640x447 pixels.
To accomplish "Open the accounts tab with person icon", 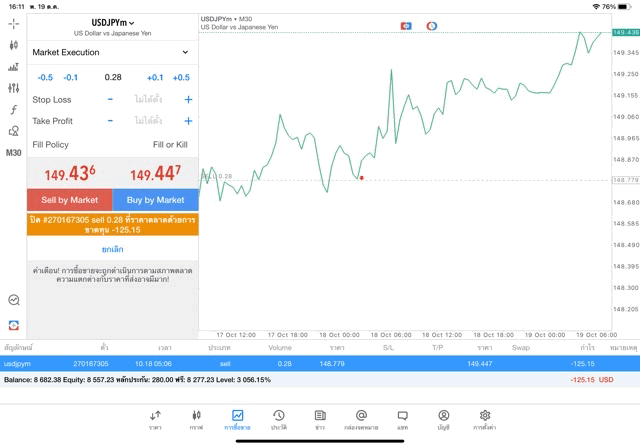I will 444,420.
